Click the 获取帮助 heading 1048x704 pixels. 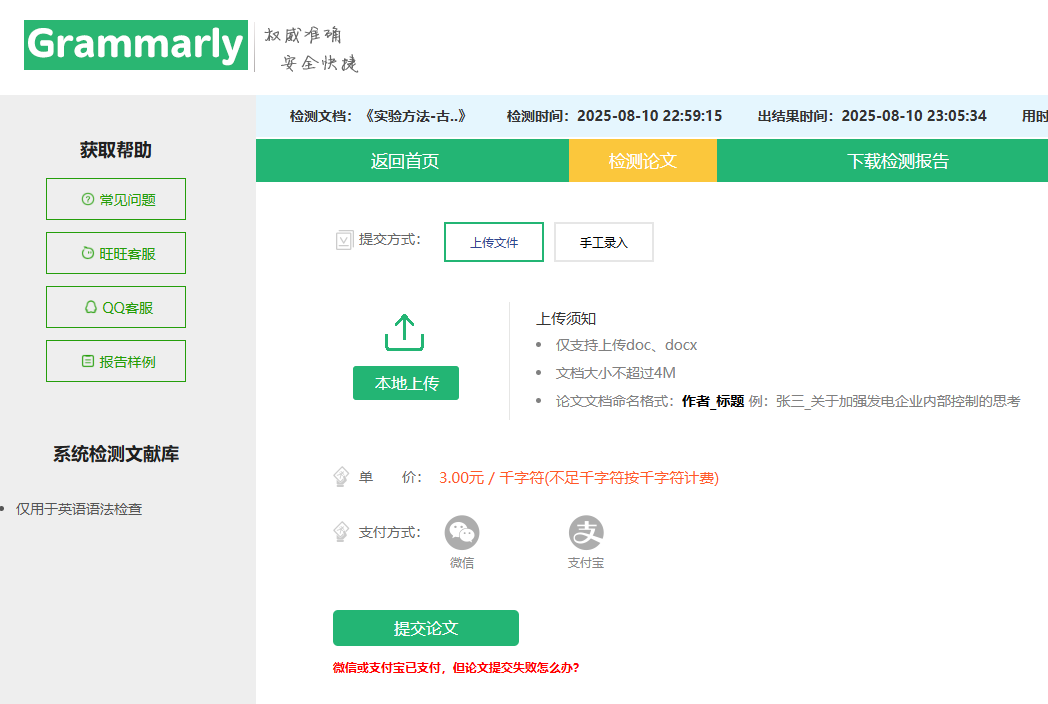116,150
